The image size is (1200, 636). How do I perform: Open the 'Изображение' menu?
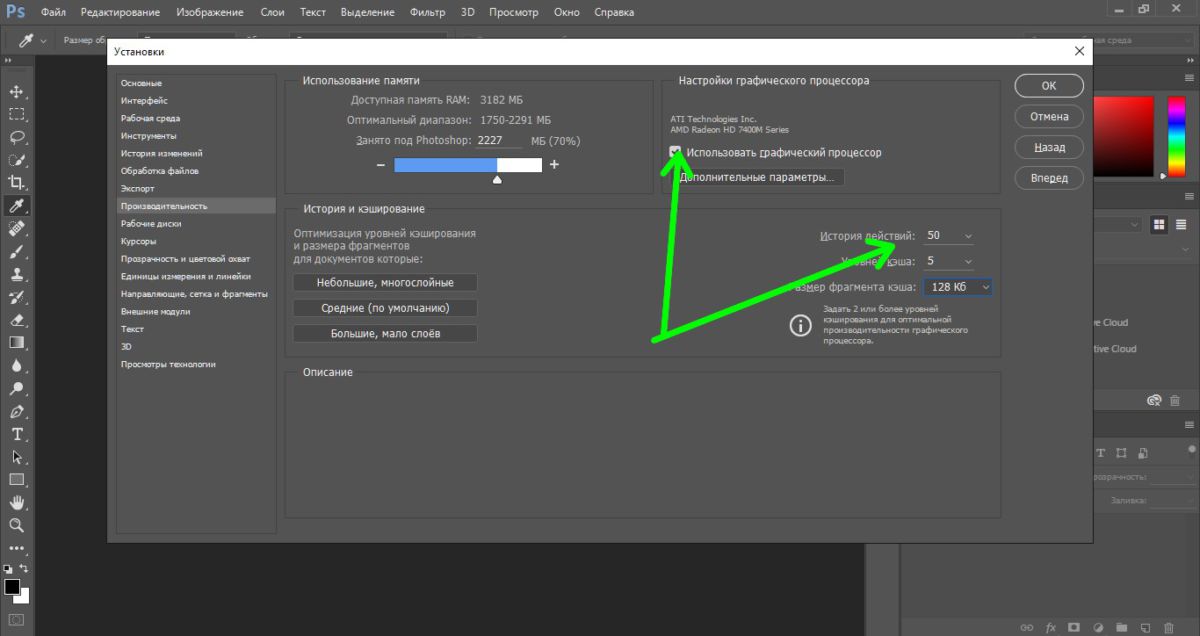click(x=209, y=12)
